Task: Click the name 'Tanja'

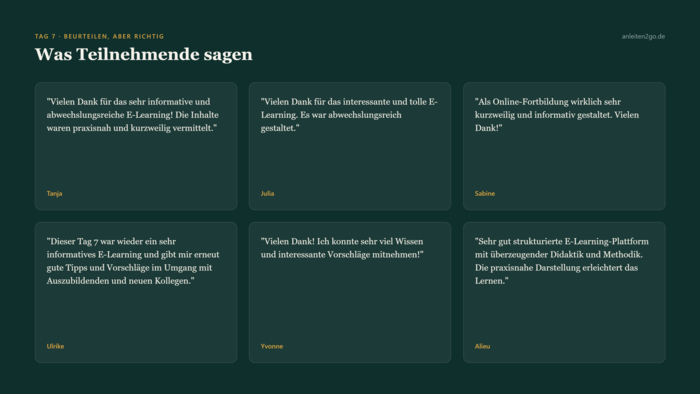Action: tap(54, 193)
